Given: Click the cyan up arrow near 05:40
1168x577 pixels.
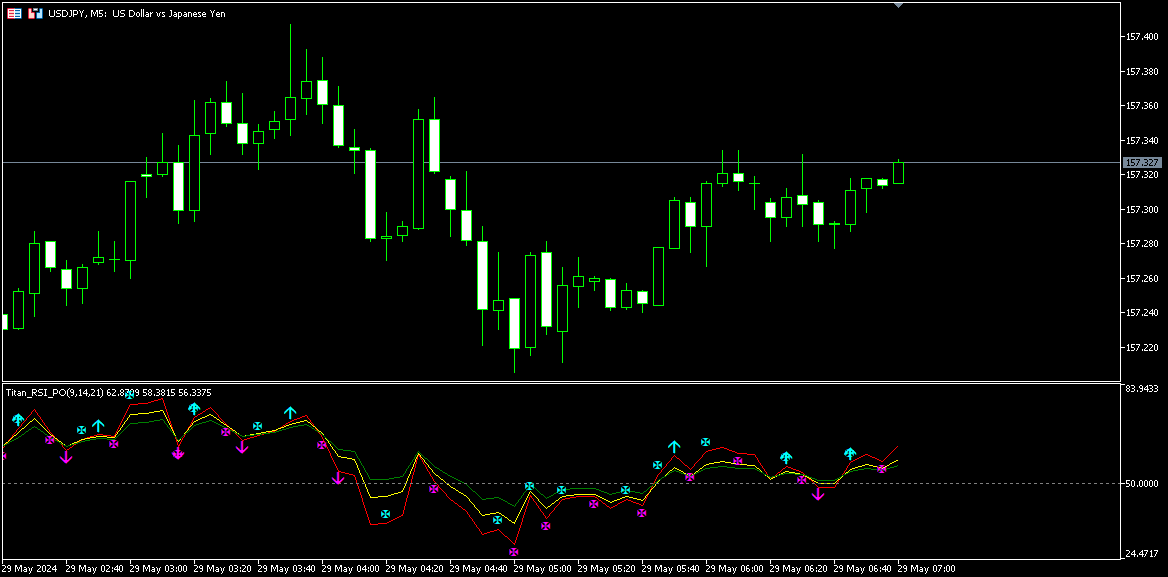Looking at the screenshot, I should pyautogui.click(x=674, y=446).
